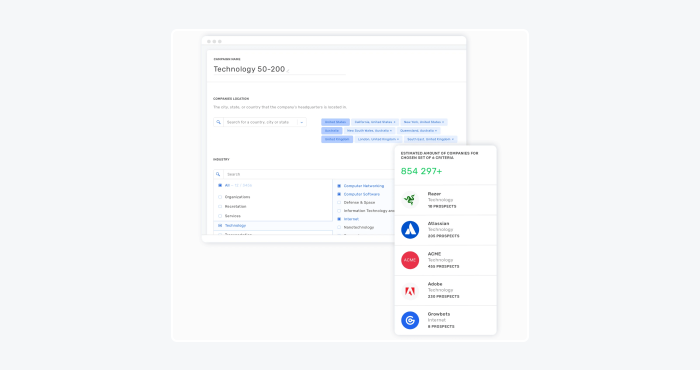Click the red ACME logo icon
Screen dimensions: 700x370
pyautogui.click(x=410, y=260)
